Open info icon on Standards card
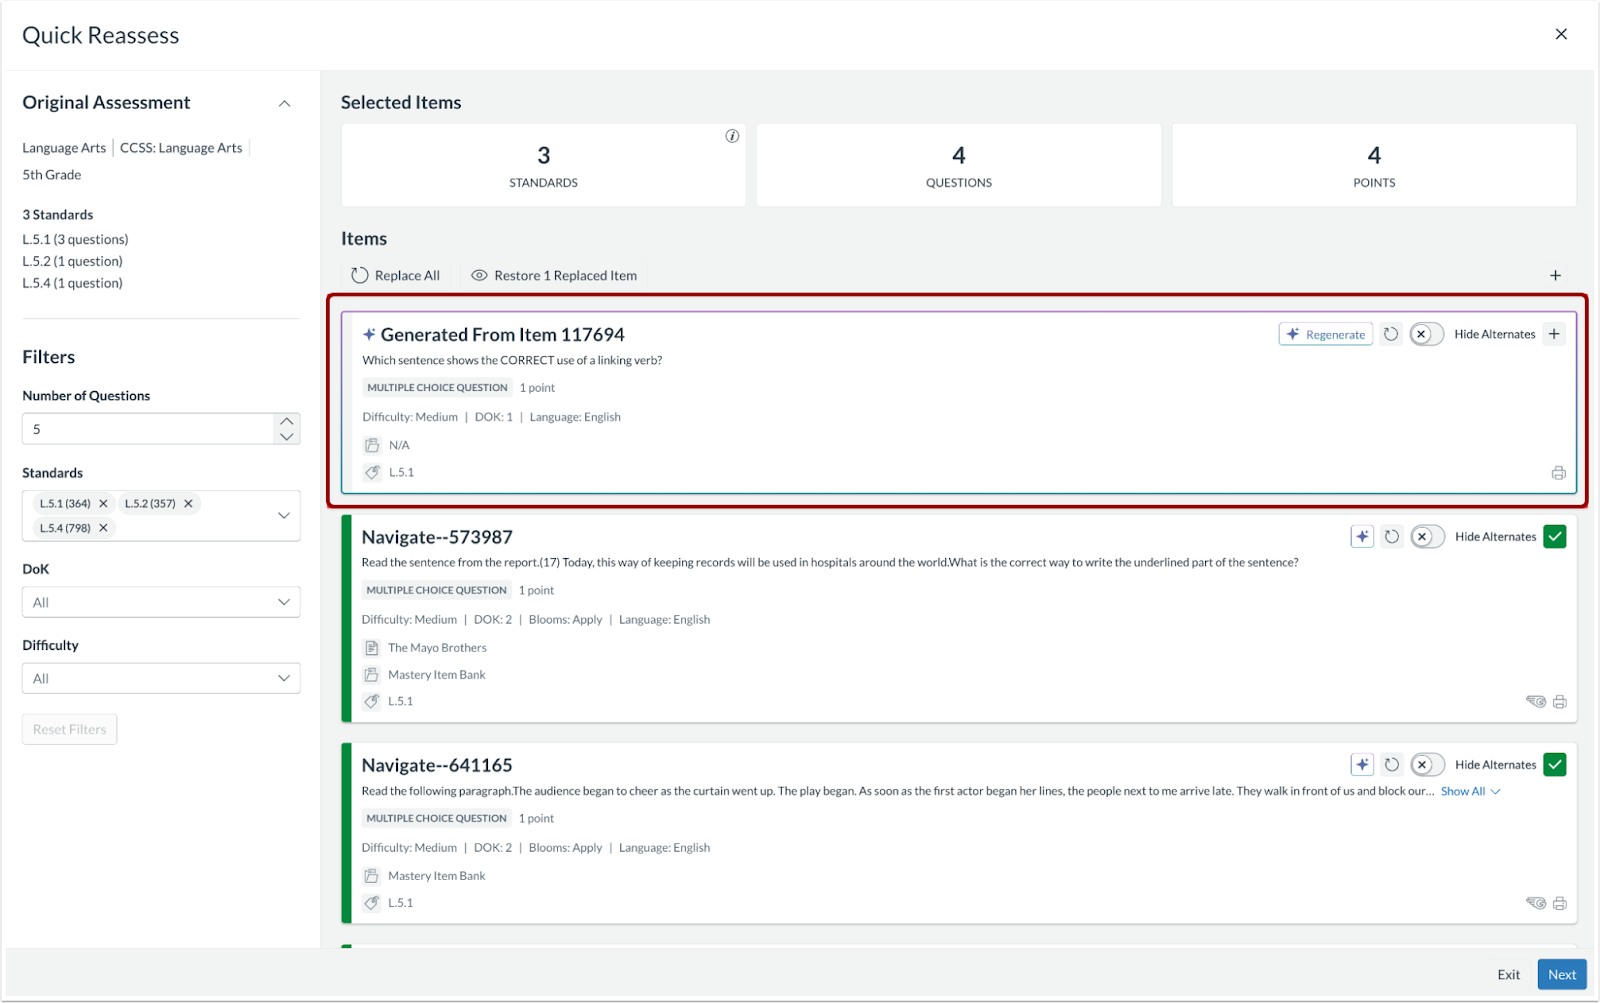The image size is (1600, 1003). click(732, 136)
